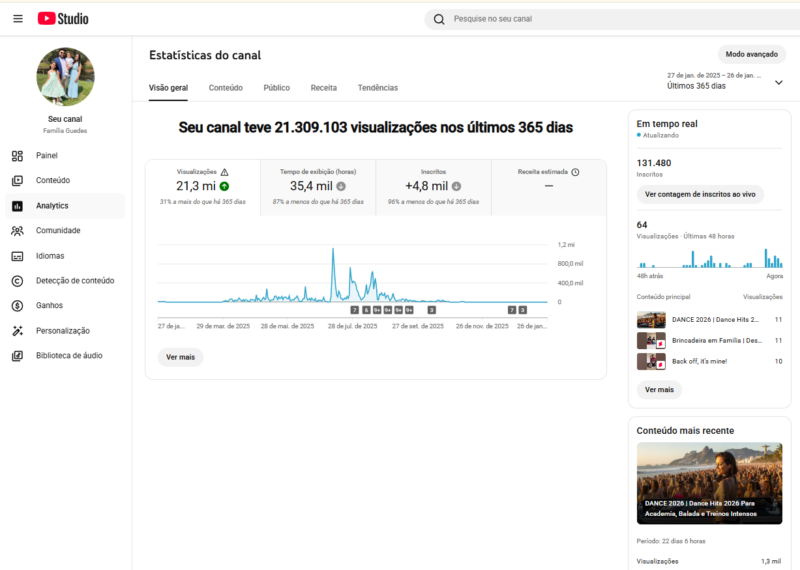Open the DANCE 2026 row thumbnail
The image size is (800, 570).
[651, 320]
